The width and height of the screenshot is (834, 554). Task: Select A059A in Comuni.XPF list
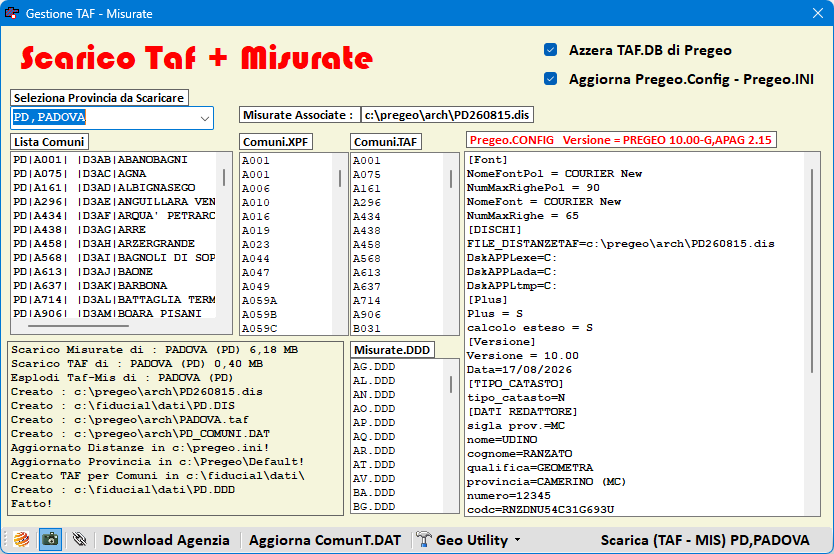[x=287, y=300]
